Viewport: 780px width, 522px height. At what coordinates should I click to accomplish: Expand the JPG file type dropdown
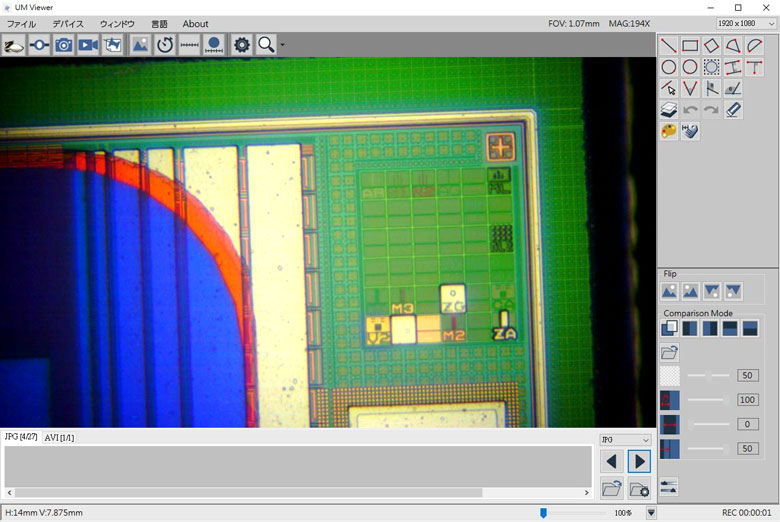624,439
